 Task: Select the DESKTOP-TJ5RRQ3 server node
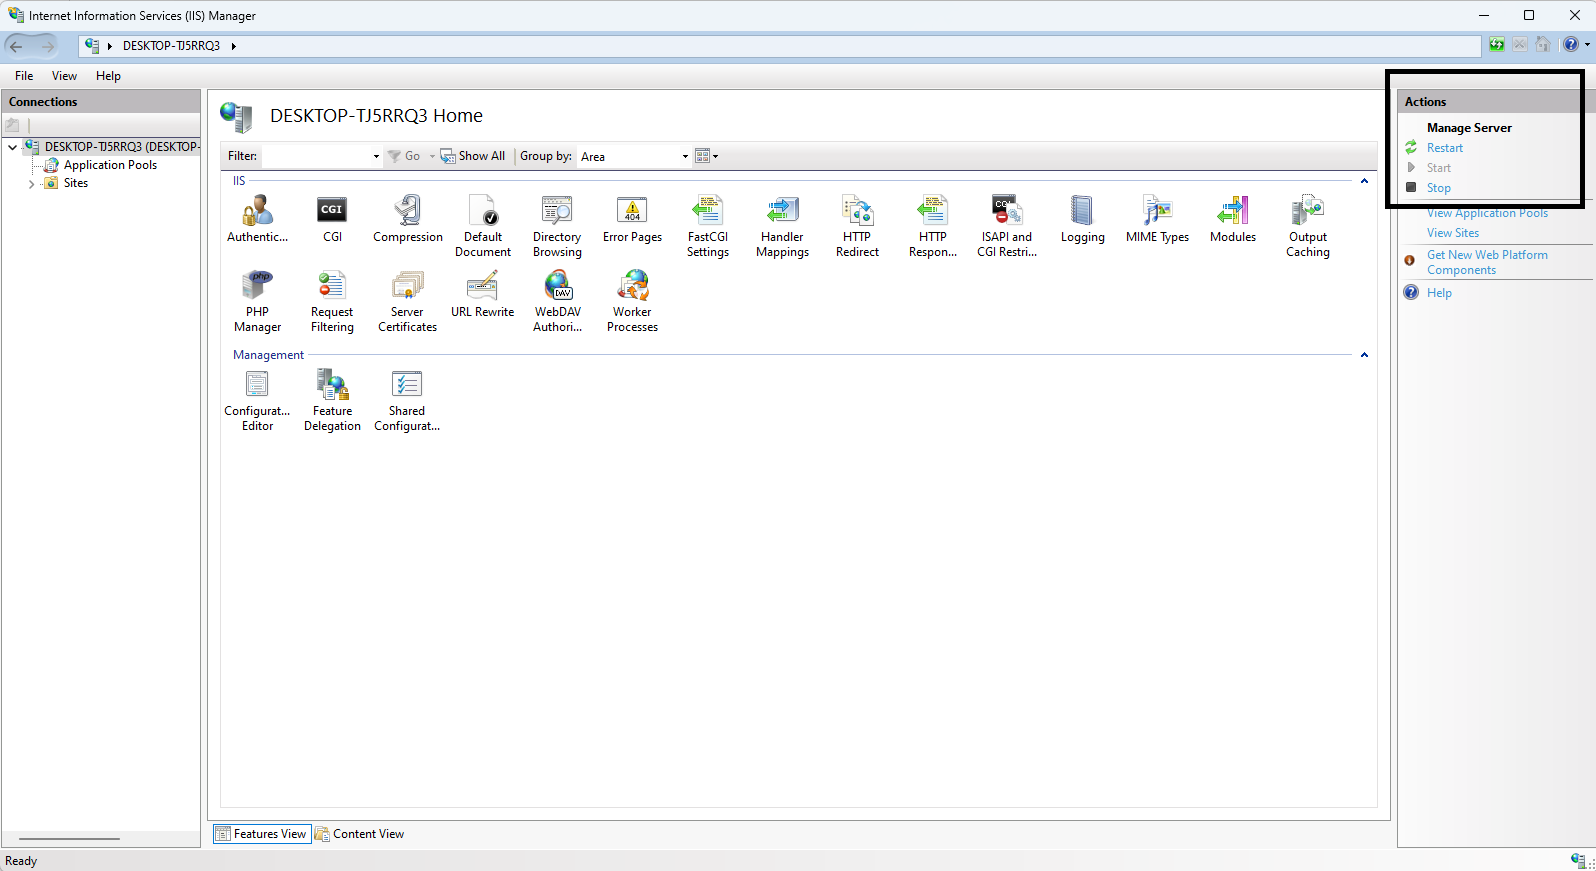point(122,147)
